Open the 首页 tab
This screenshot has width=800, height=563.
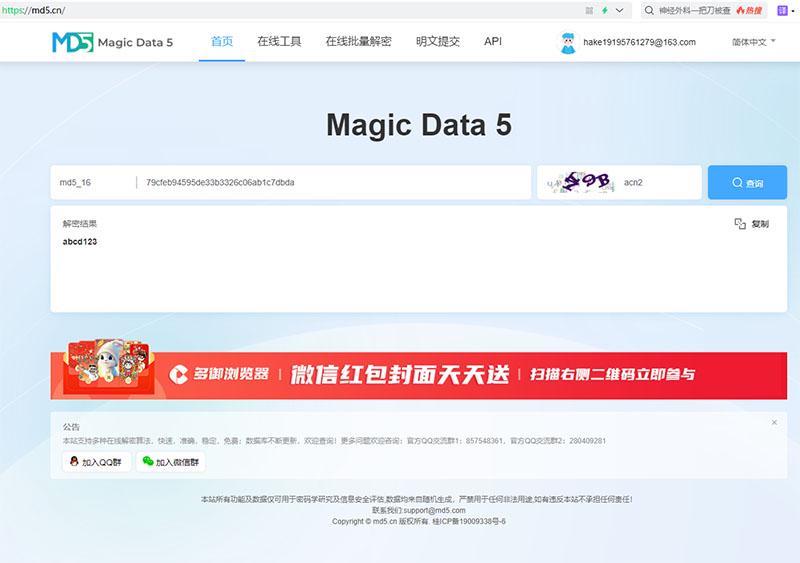pyautogui.click(x=222, y=41)
